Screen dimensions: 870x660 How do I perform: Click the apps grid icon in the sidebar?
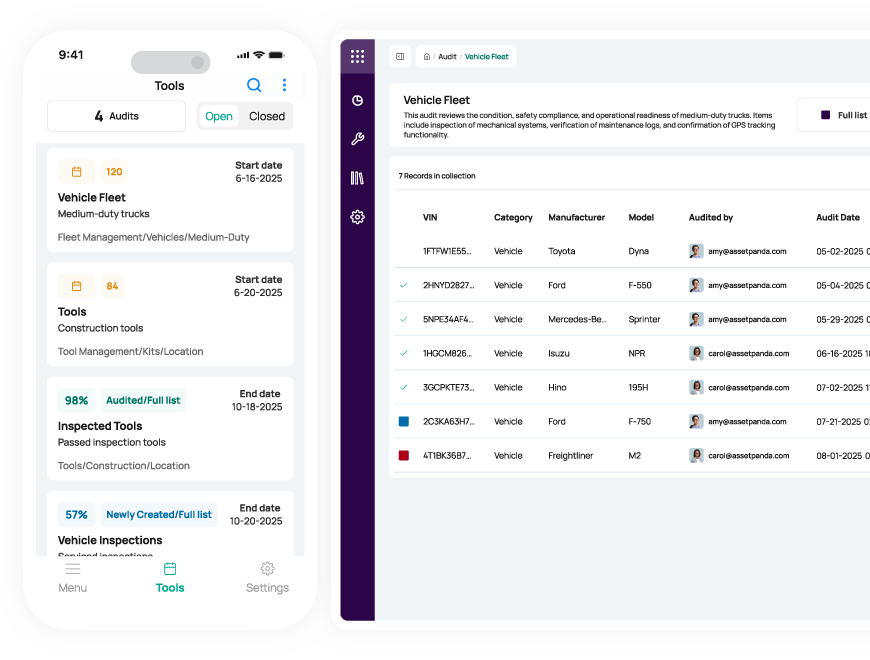pyautogui.click(x=357, y=57)
